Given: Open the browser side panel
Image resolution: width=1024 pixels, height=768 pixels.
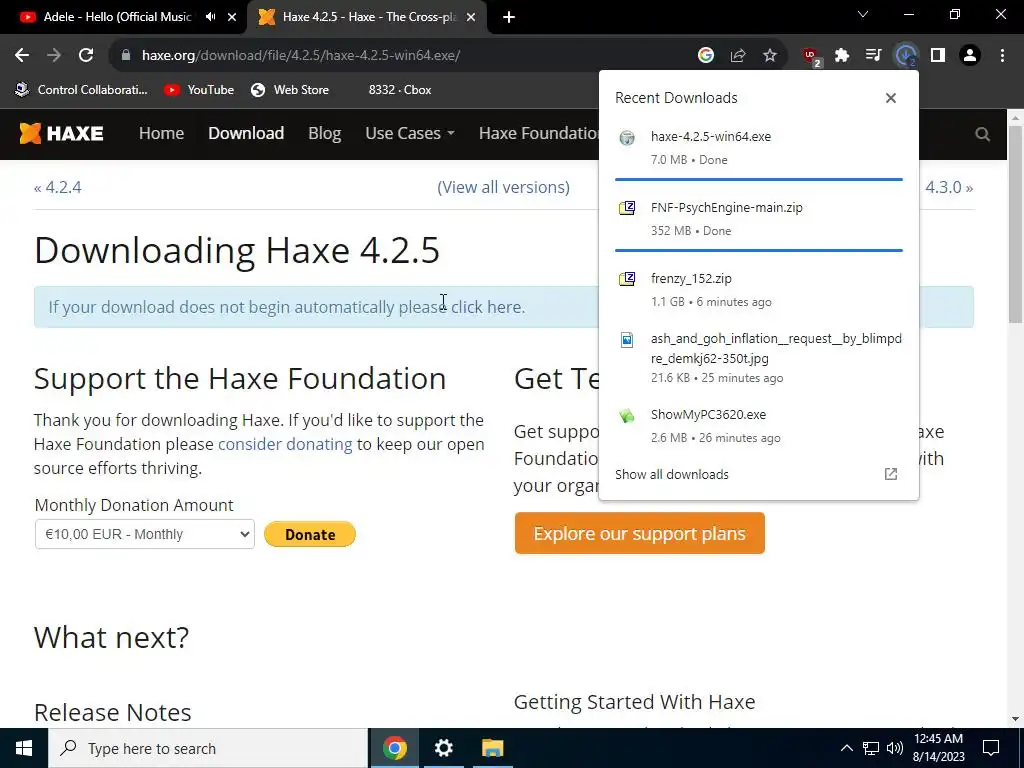Looking at the screenshot, I should [x=938, y=56].
